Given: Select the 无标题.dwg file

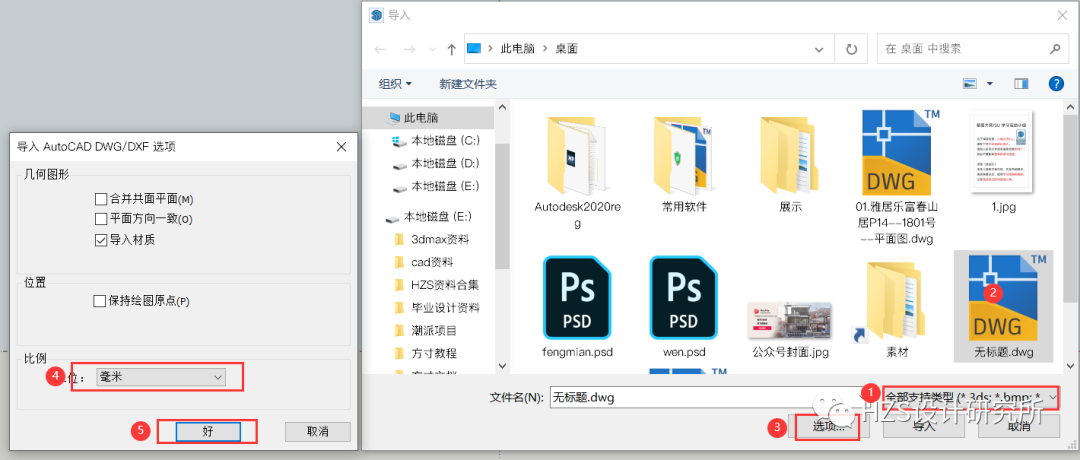Looking at the screenshot, I should (x=1004, y=306).
